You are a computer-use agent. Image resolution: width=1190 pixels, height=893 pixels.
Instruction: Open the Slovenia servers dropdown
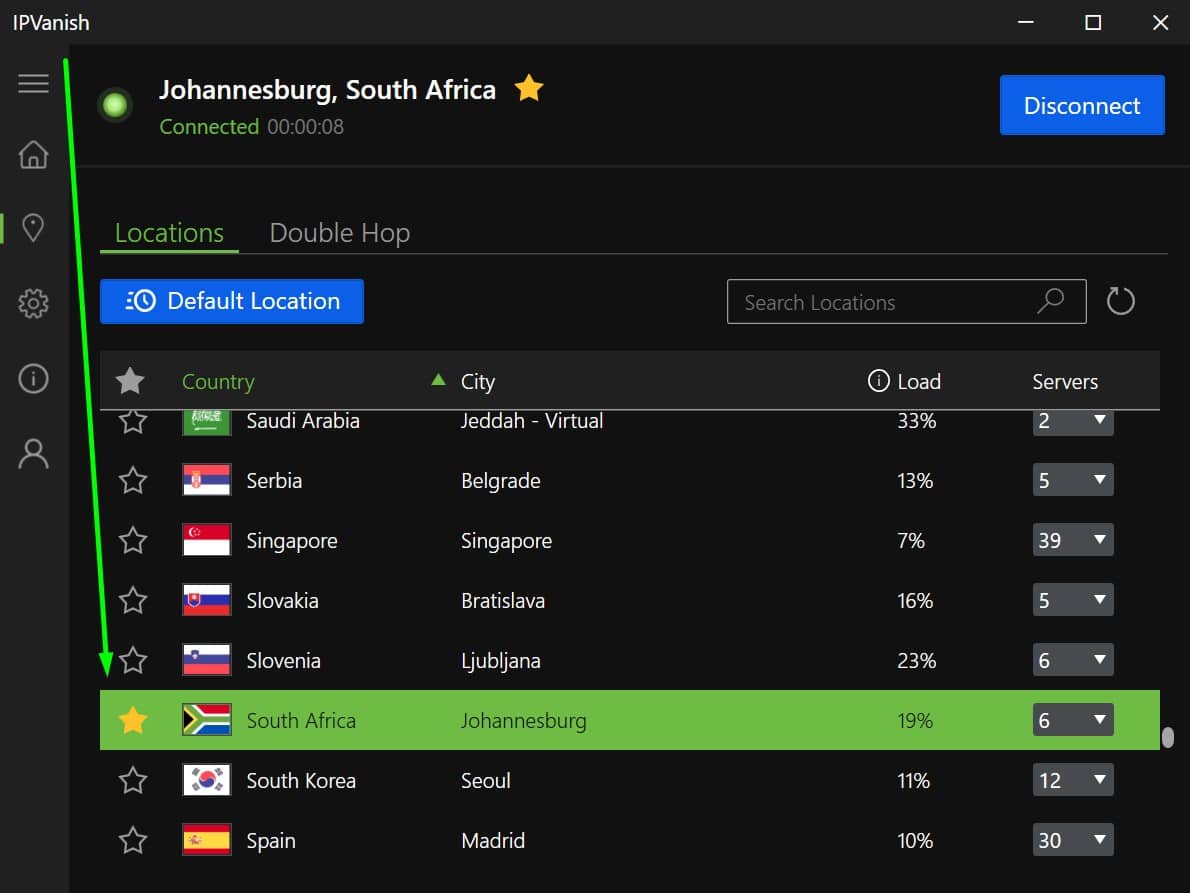tap(1073, 660)
